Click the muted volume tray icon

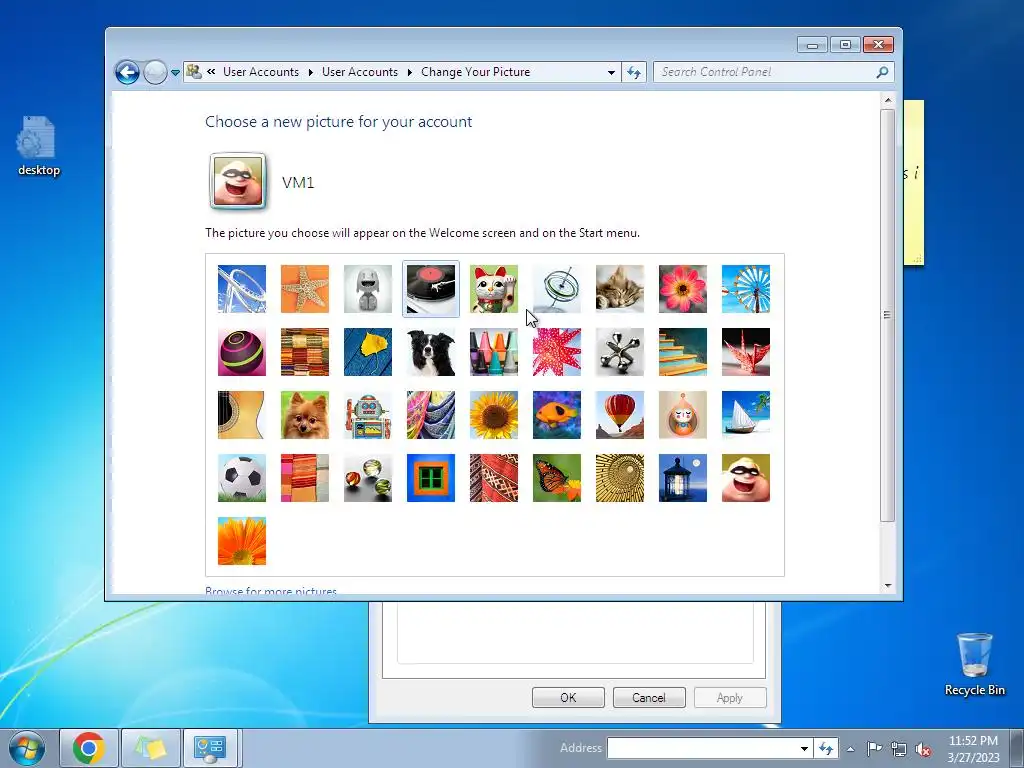point(923,749)
